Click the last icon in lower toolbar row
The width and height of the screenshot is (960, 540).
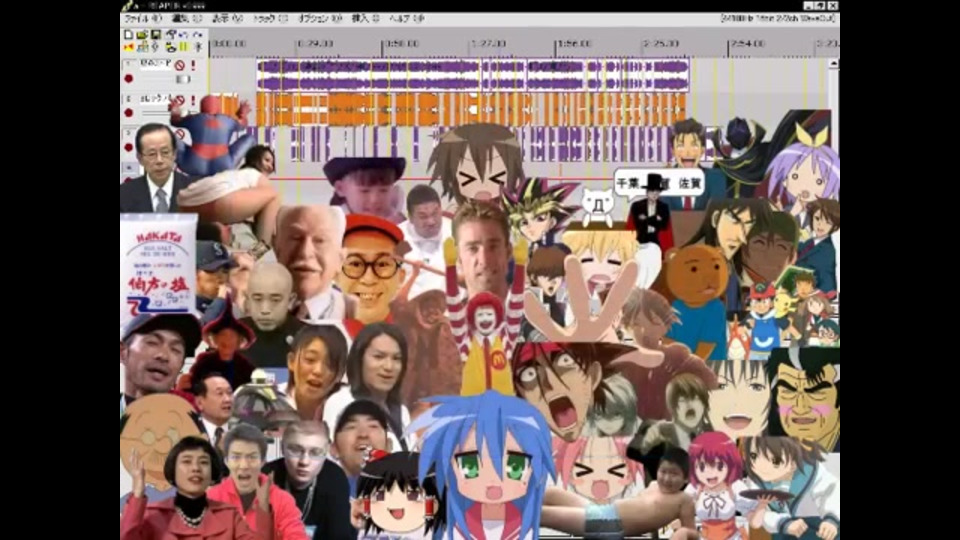(x=198, y=47)
